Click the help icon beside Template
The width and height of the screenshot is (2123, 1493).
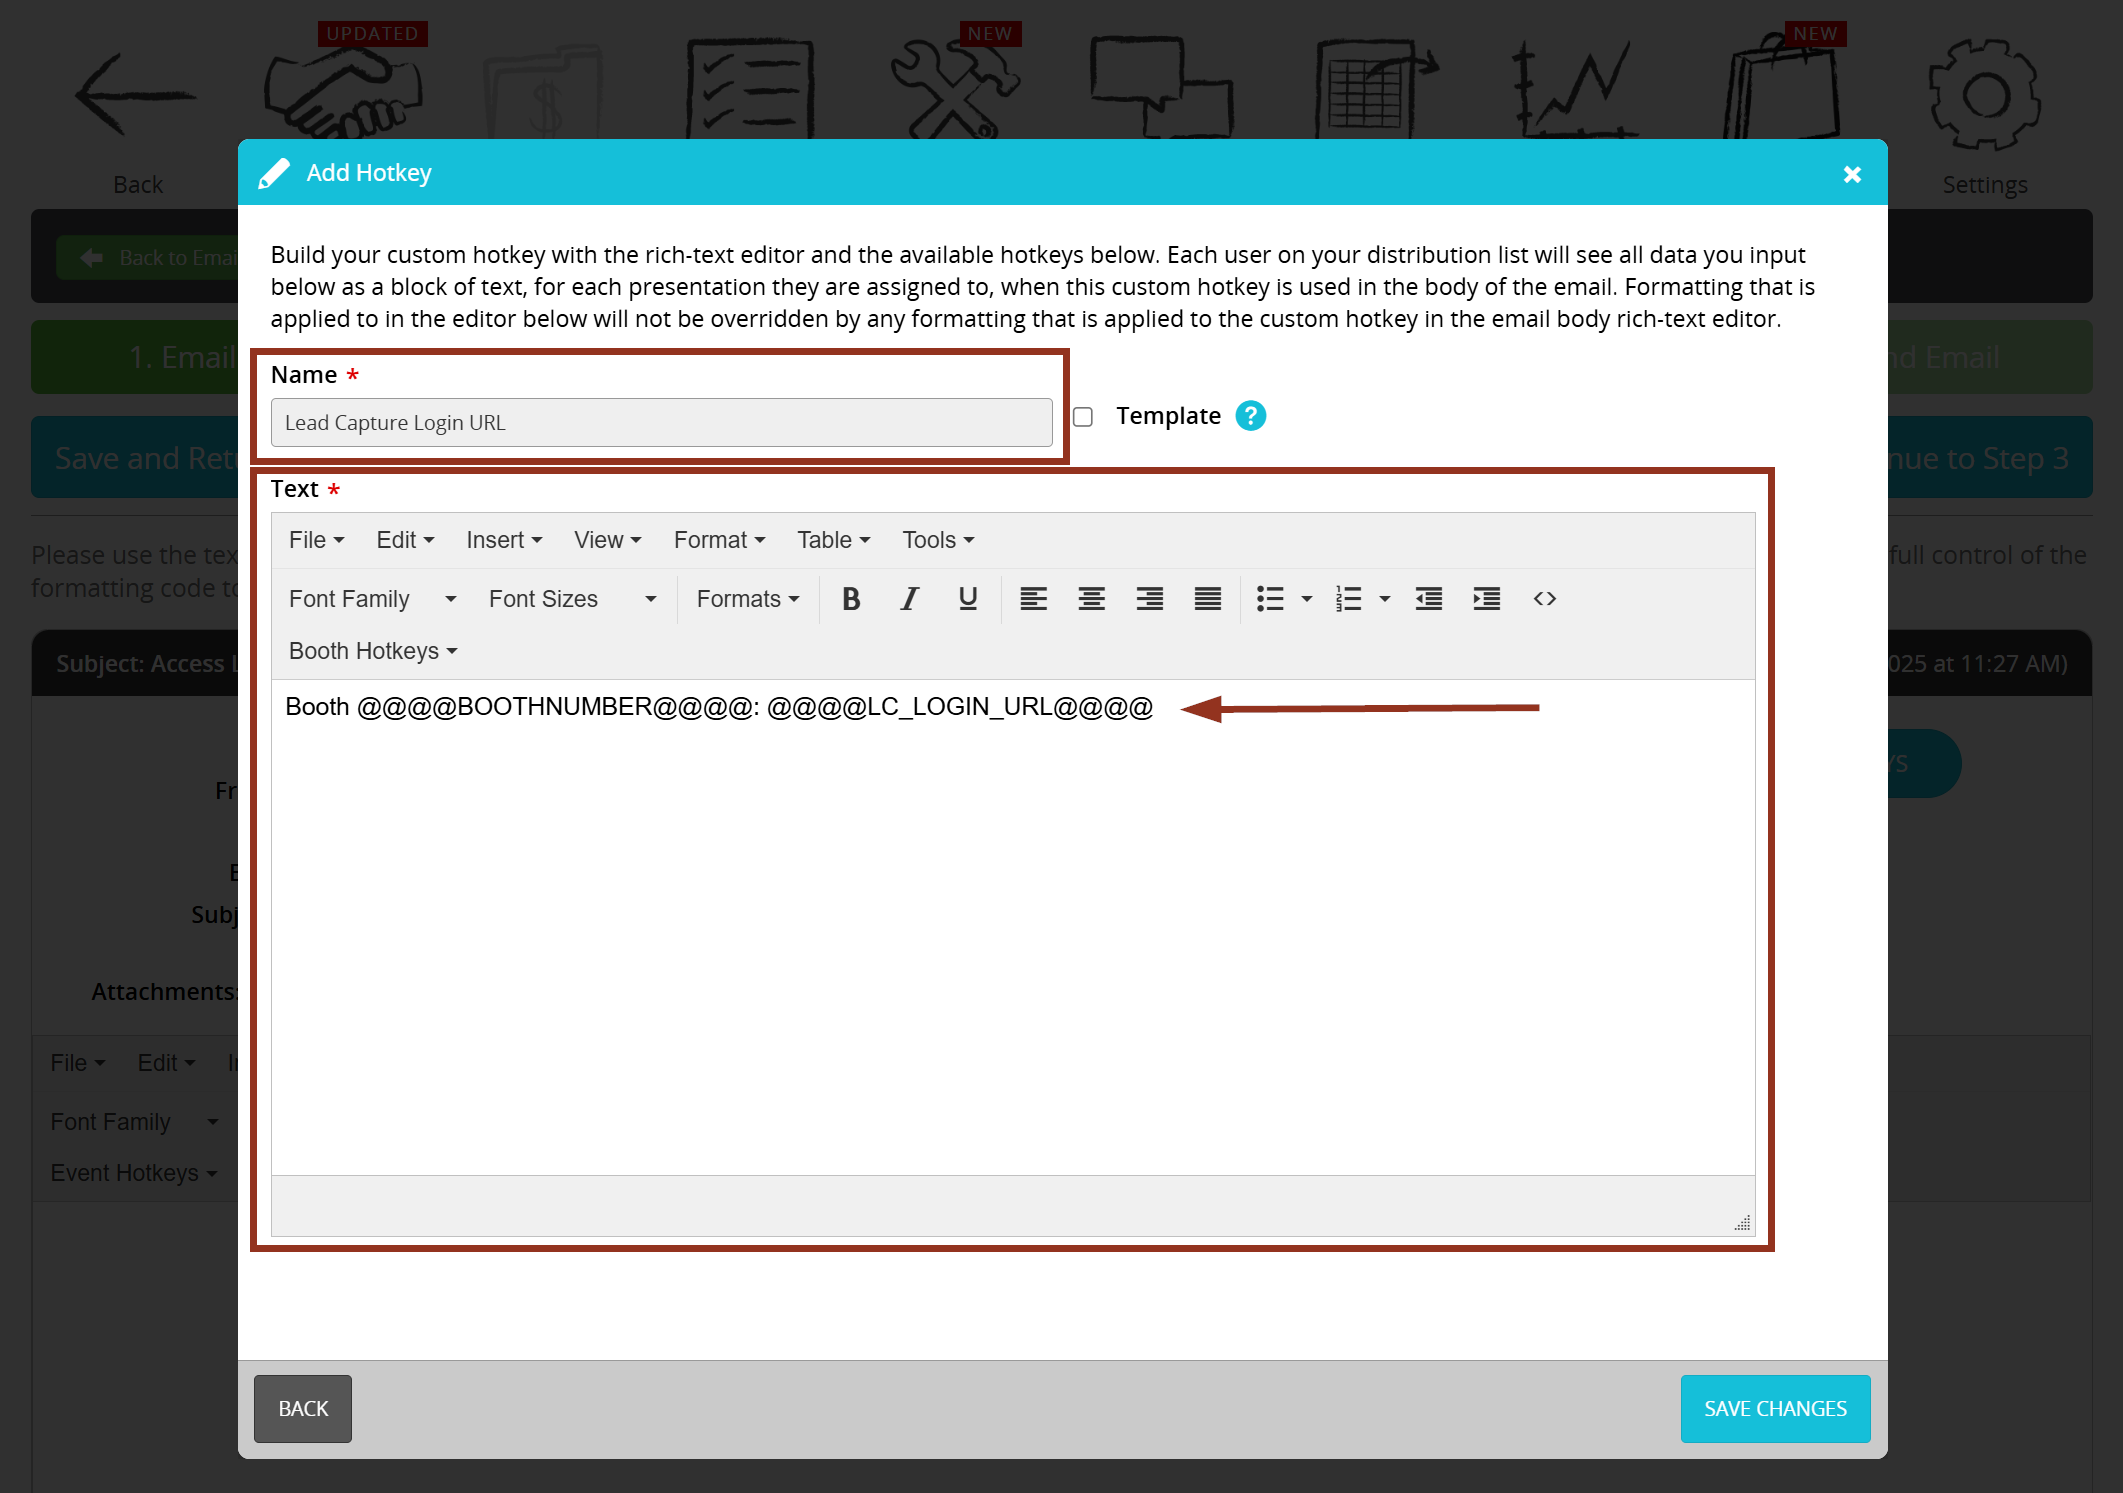click(1250, 415)
